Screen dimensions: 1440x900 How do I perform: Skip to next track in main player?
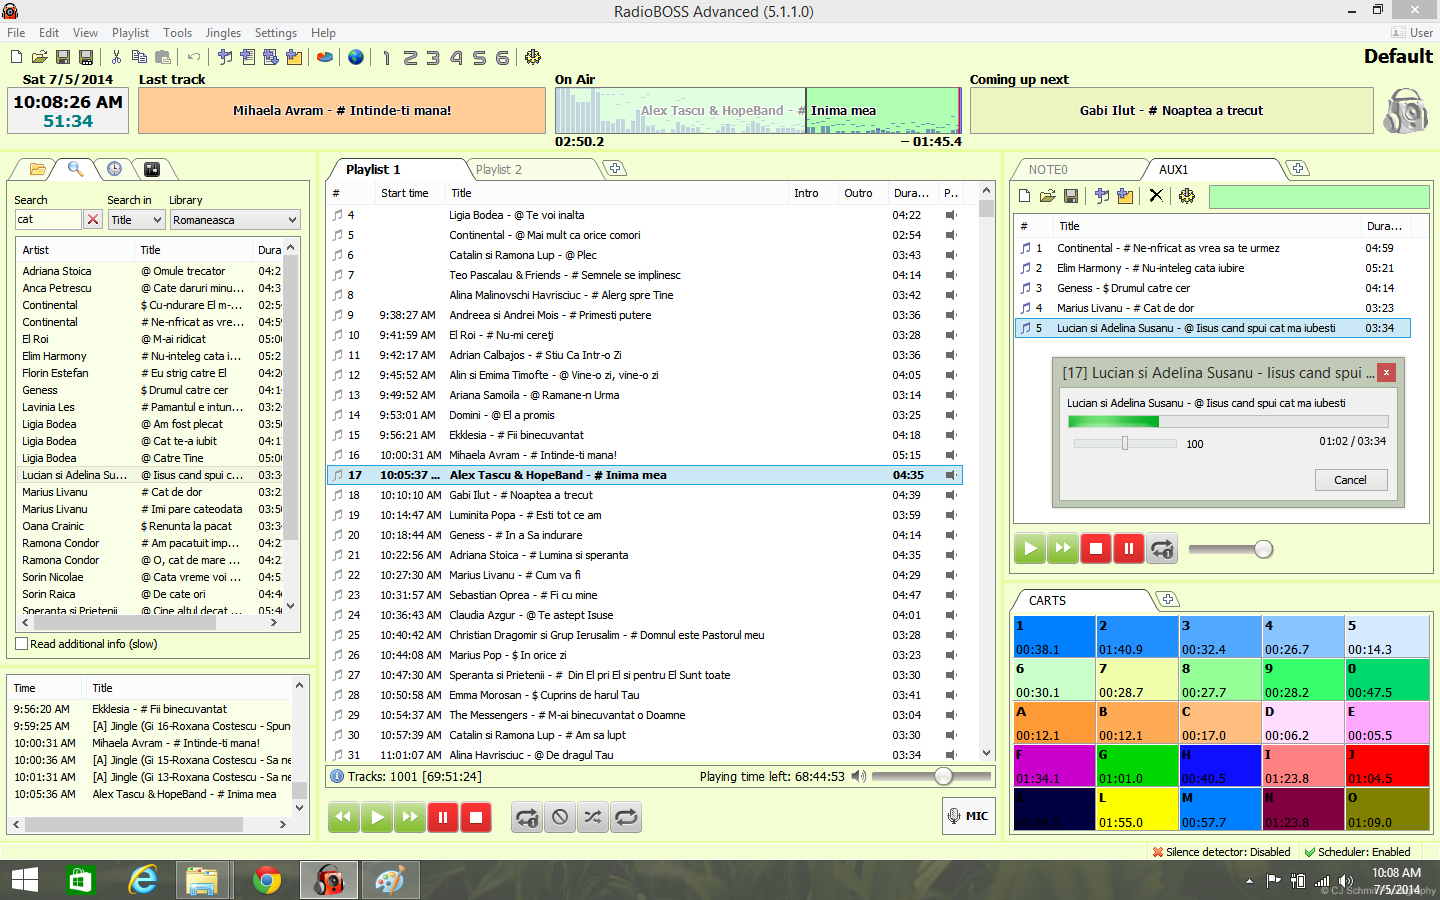coord(410,817)
